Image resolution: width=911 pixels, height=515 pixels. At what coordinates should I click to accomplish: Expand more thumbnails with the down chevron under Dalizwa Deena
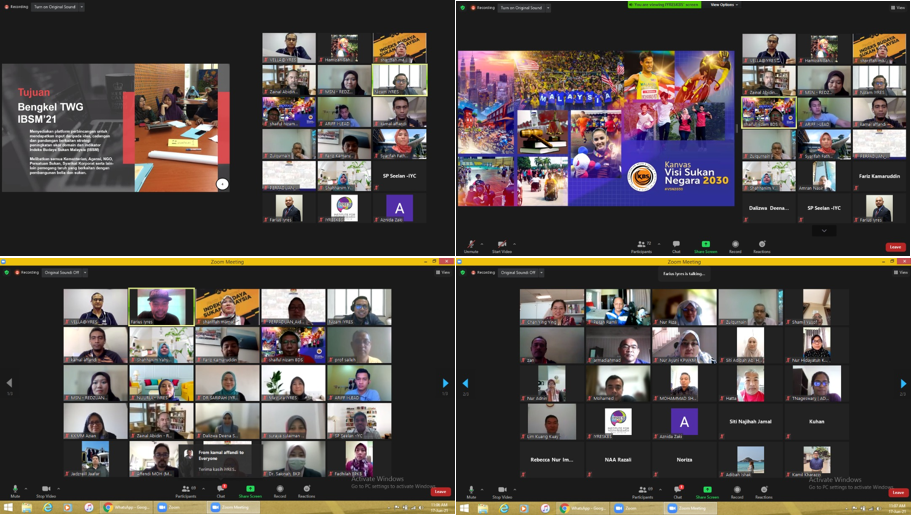pyautogui.click(x=824, y=230)
